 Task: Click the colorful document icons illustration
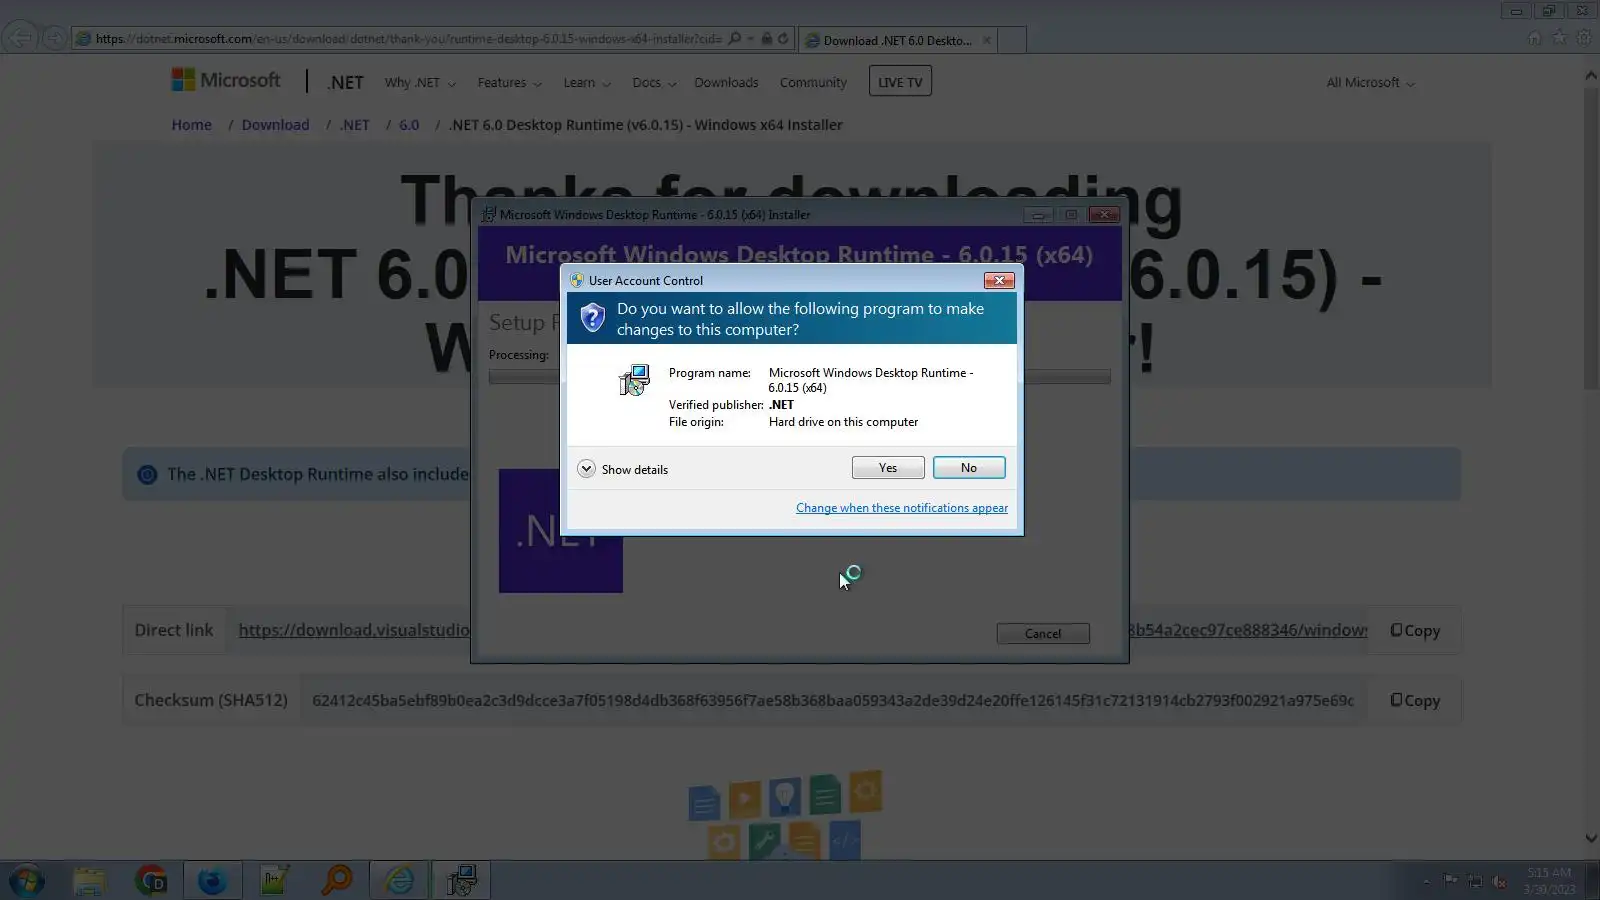pos(786,815)
